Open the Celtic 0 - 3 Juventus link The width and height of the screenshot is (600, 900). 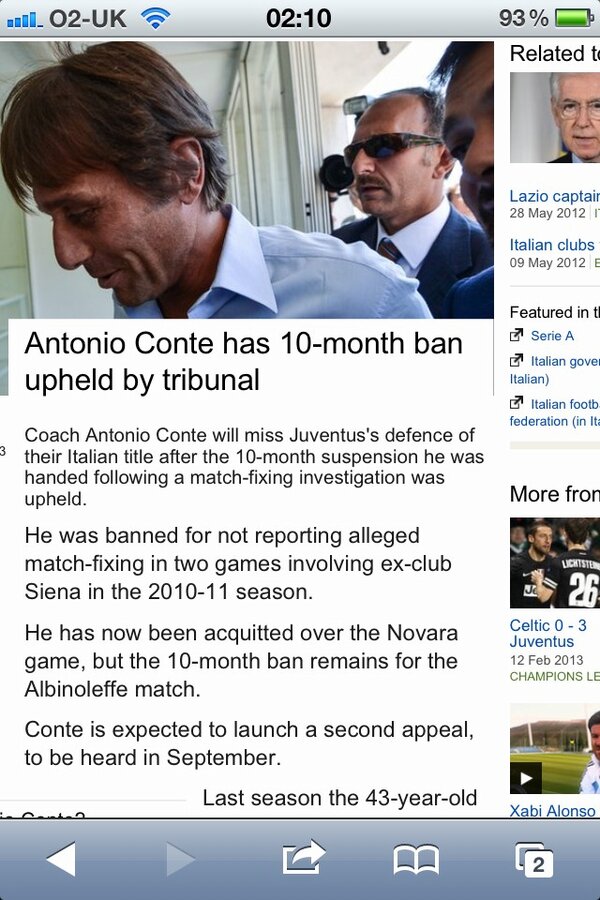[x=548, y=633]
